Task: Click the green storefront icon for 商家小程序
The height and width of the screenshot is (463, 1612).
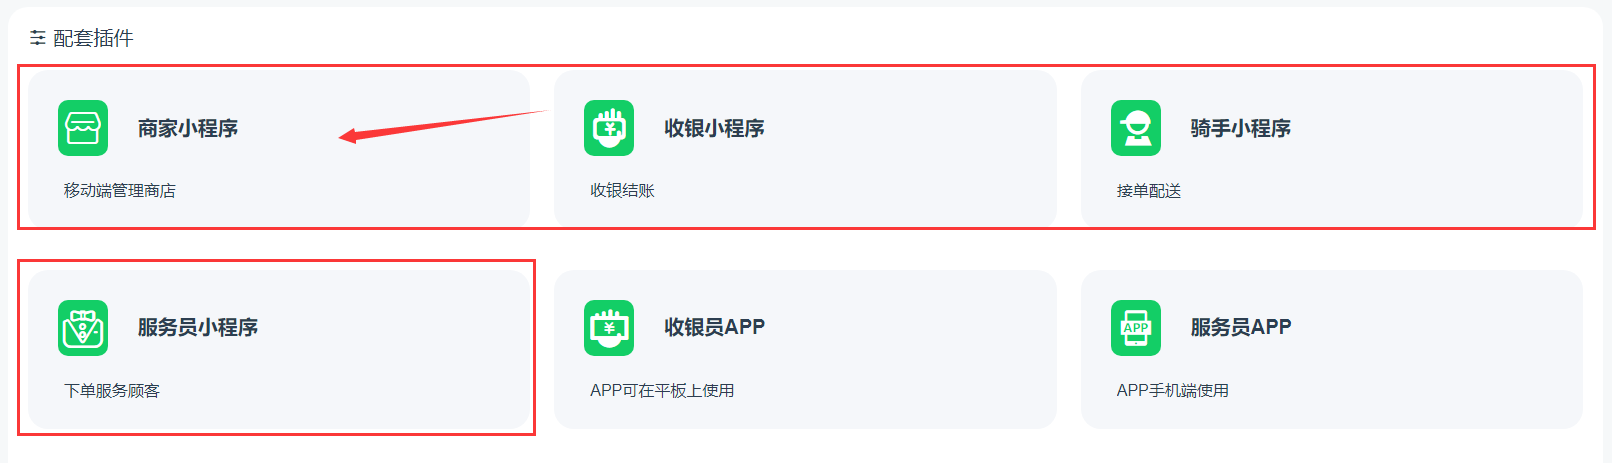Action: tap(83, 128)
